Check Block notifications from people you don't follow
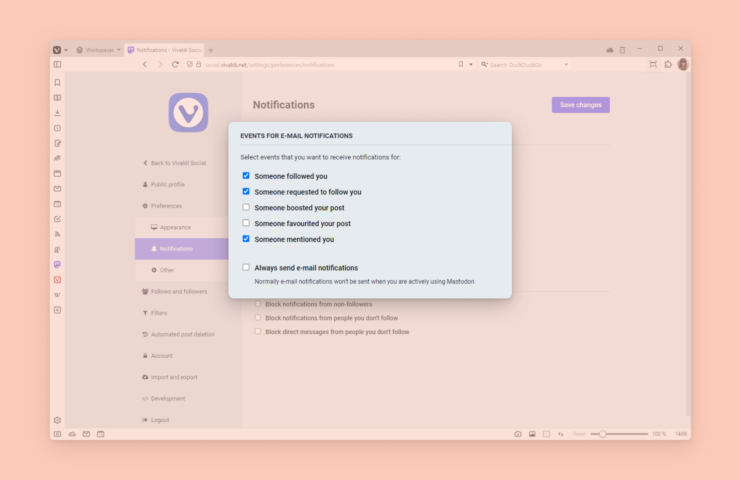This screenshot has width=740, height=480. pyautogui.click(x=258, y=318)
